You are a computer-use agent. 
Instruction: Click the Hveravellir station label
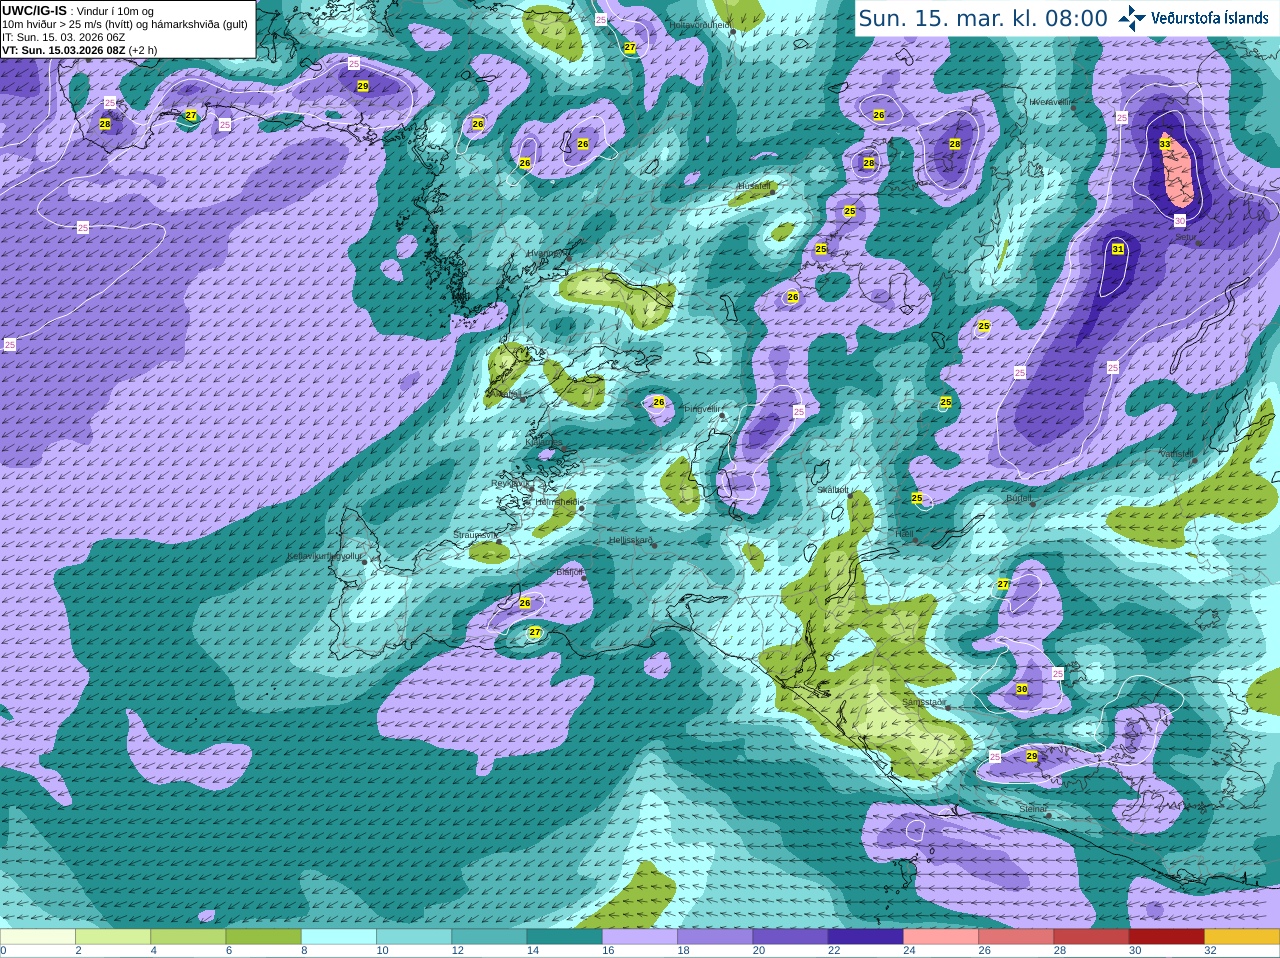[x=1051, y=102]
